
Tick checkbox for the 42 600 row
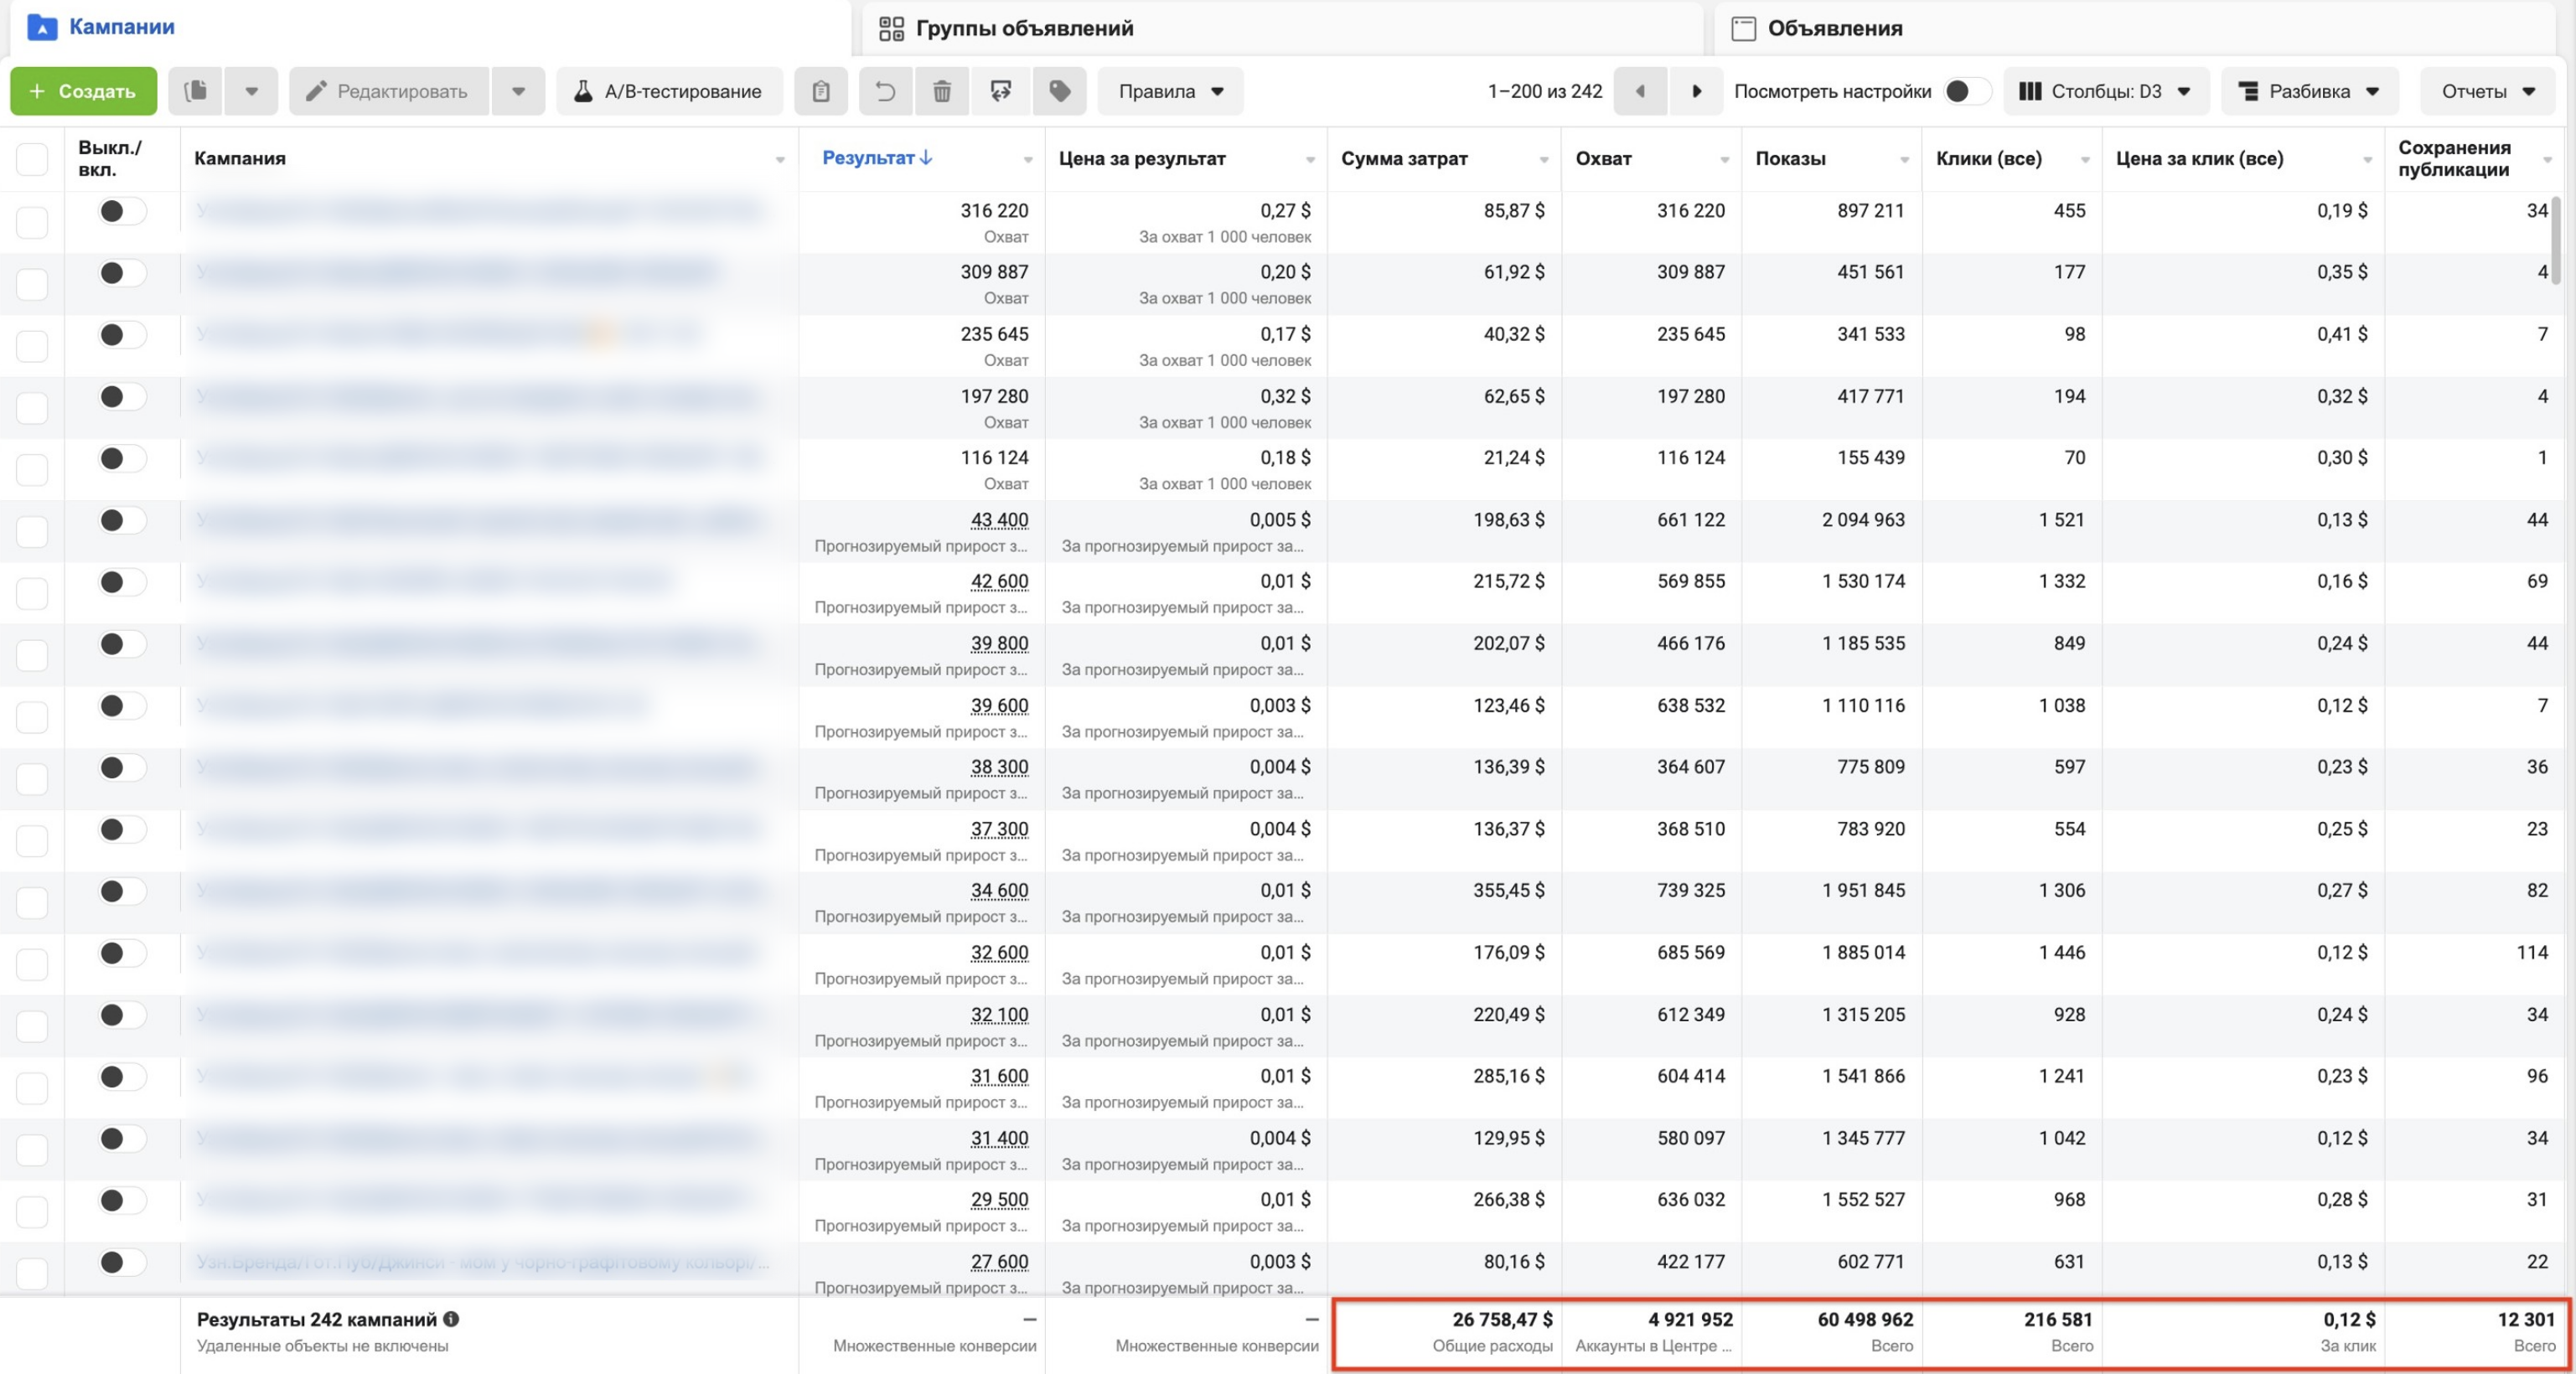(x=32, y=593)
